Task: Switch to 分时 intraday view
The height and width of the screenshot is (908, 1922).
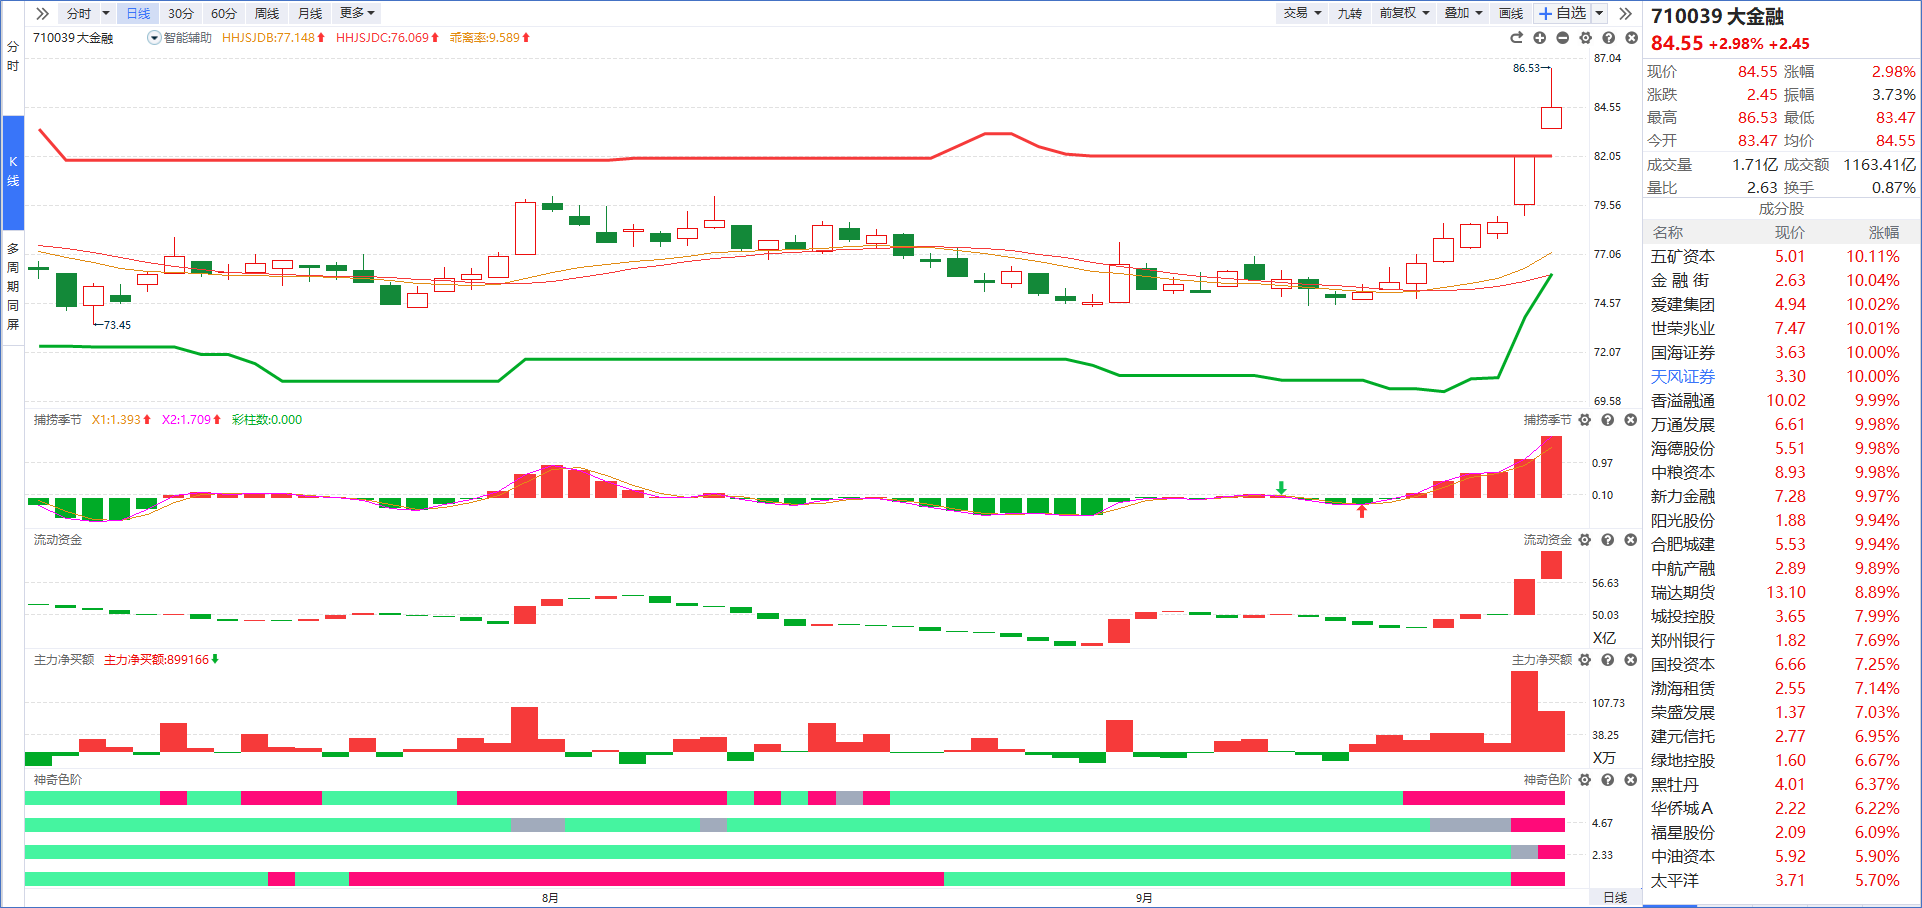Action: [x=78, y=13]
